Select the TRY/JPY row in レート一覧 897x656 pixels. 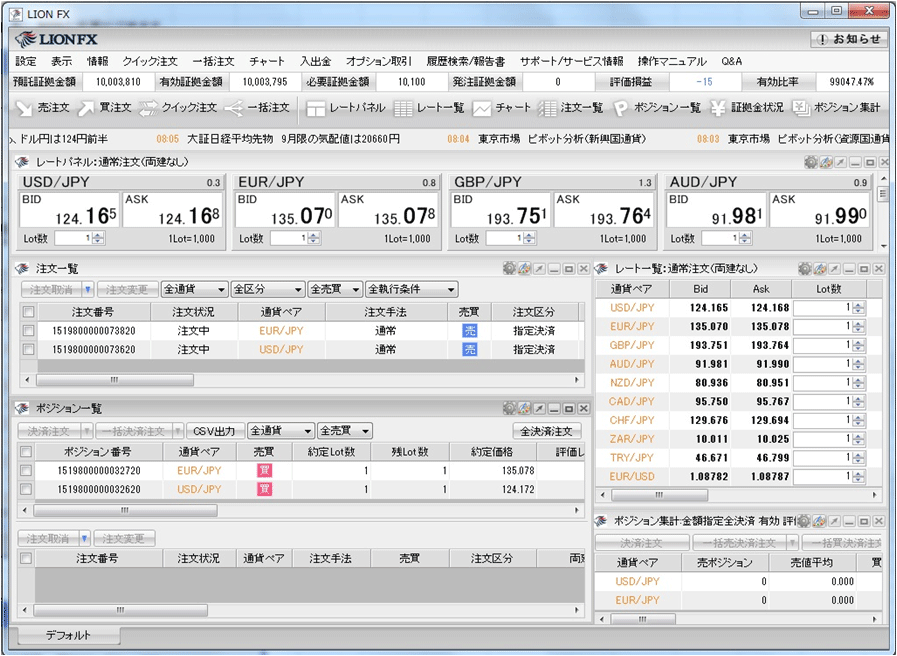pos(739,458)
